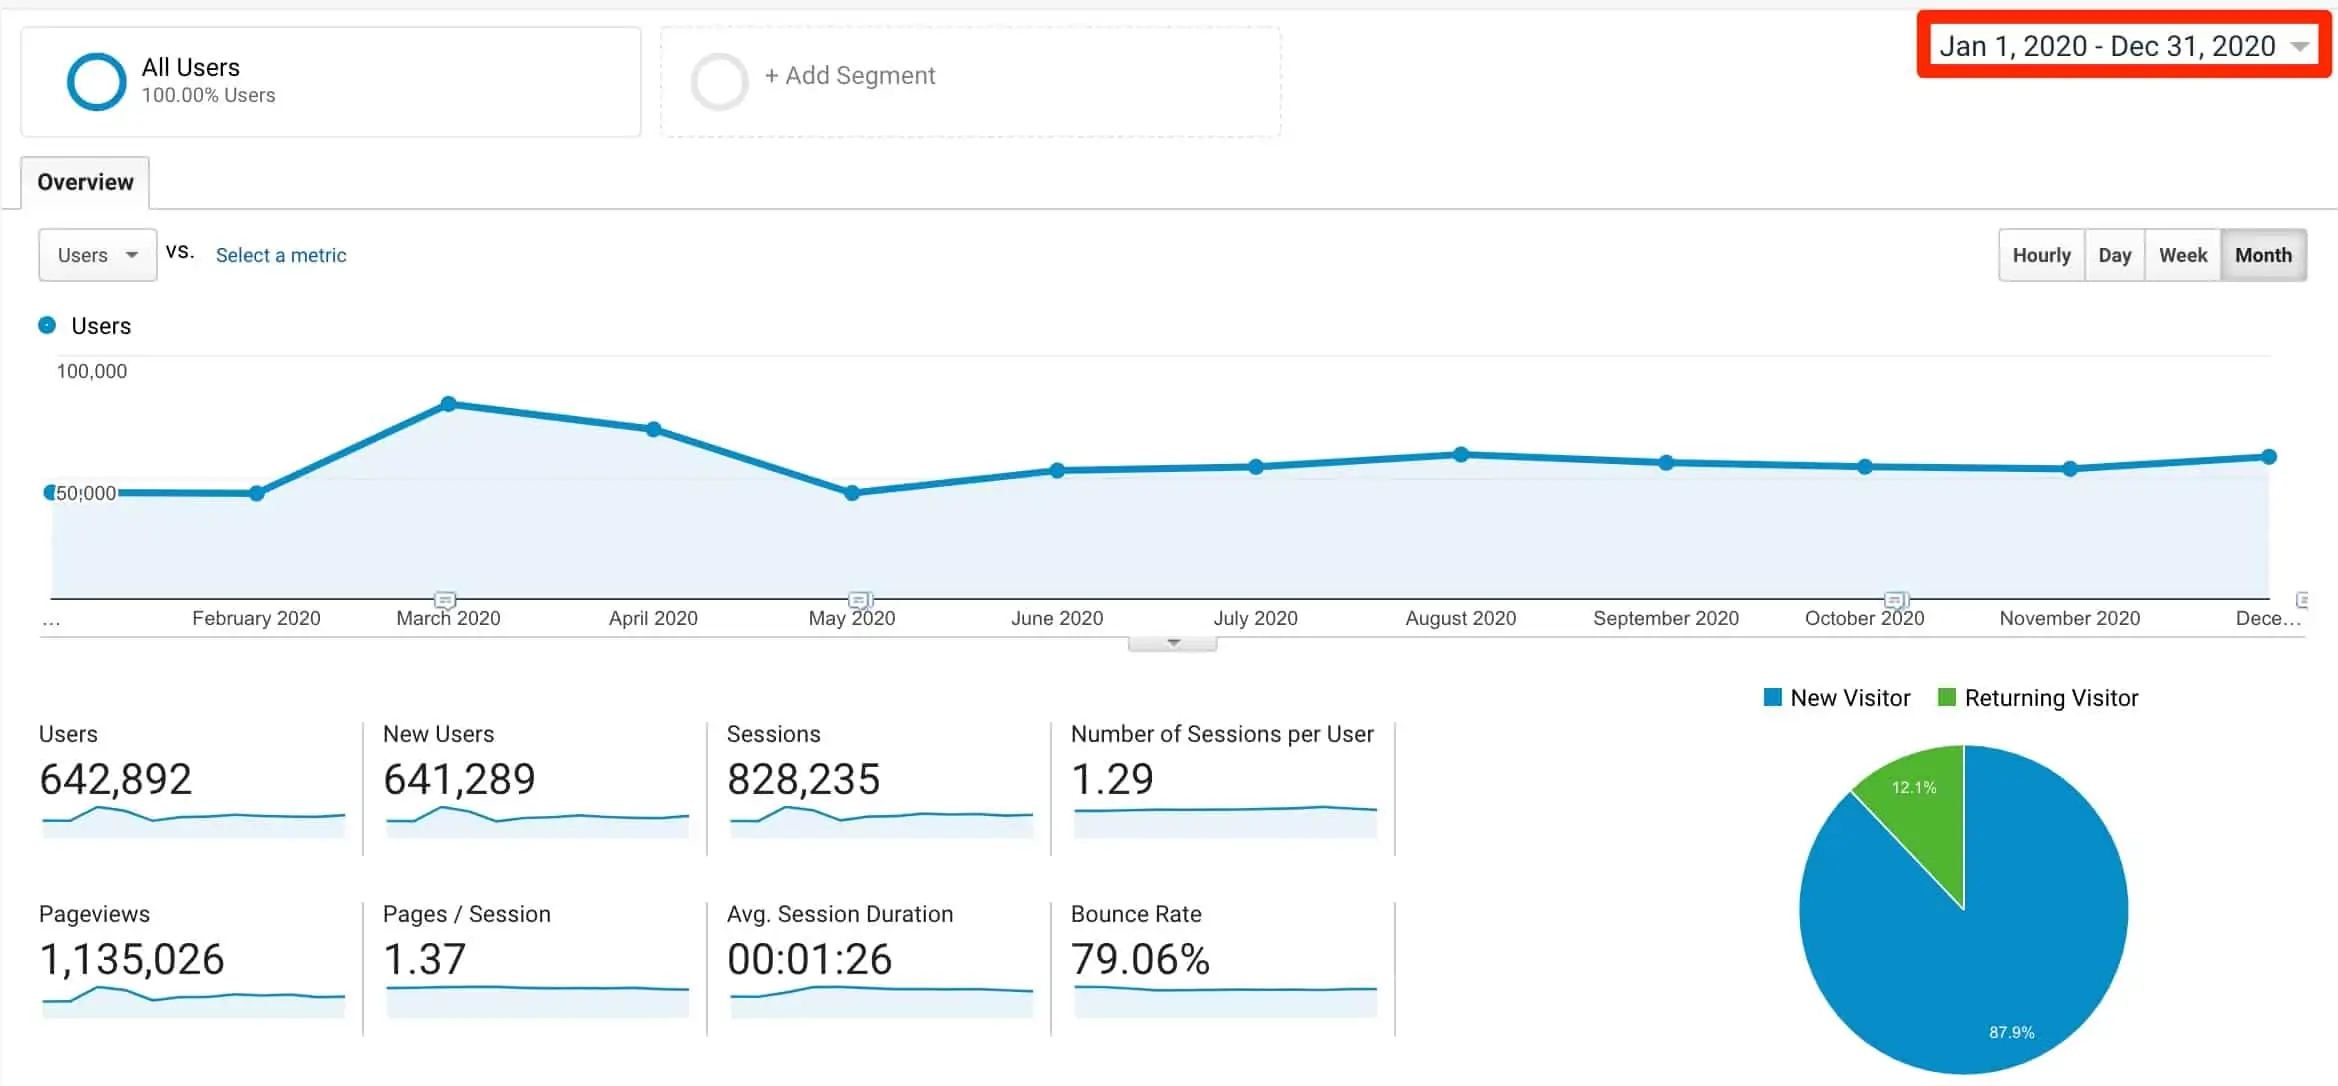Select the Overview tab
This screenshot has height=1086, width=2338.
(x=85, y=182)
